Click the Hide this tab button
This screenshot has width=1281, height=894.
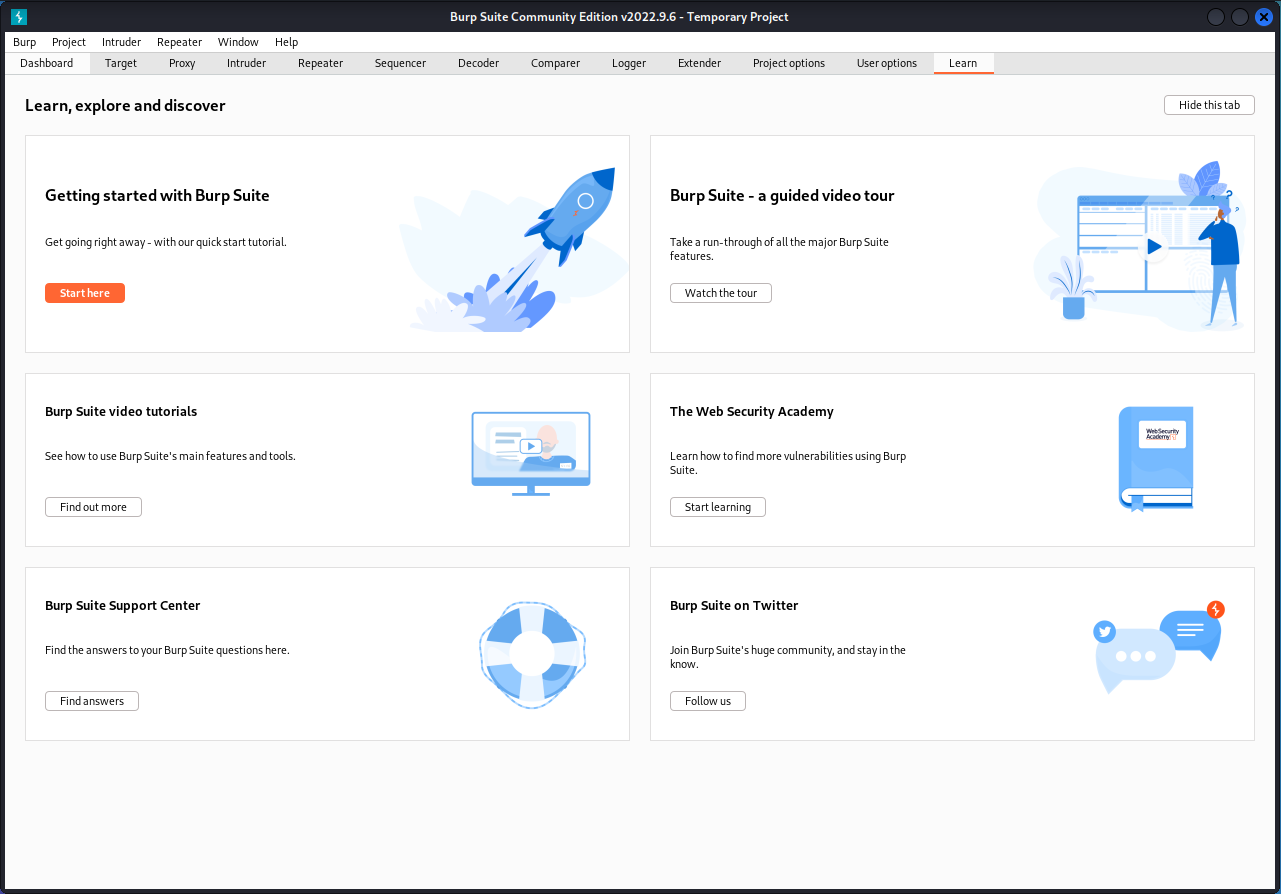pos(1209,105)
